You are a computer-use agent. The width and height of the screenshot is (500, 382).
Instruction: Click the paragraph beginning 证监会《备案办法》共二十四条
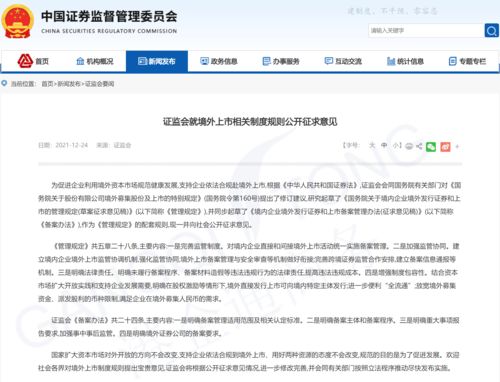click(x=249, y=327)
